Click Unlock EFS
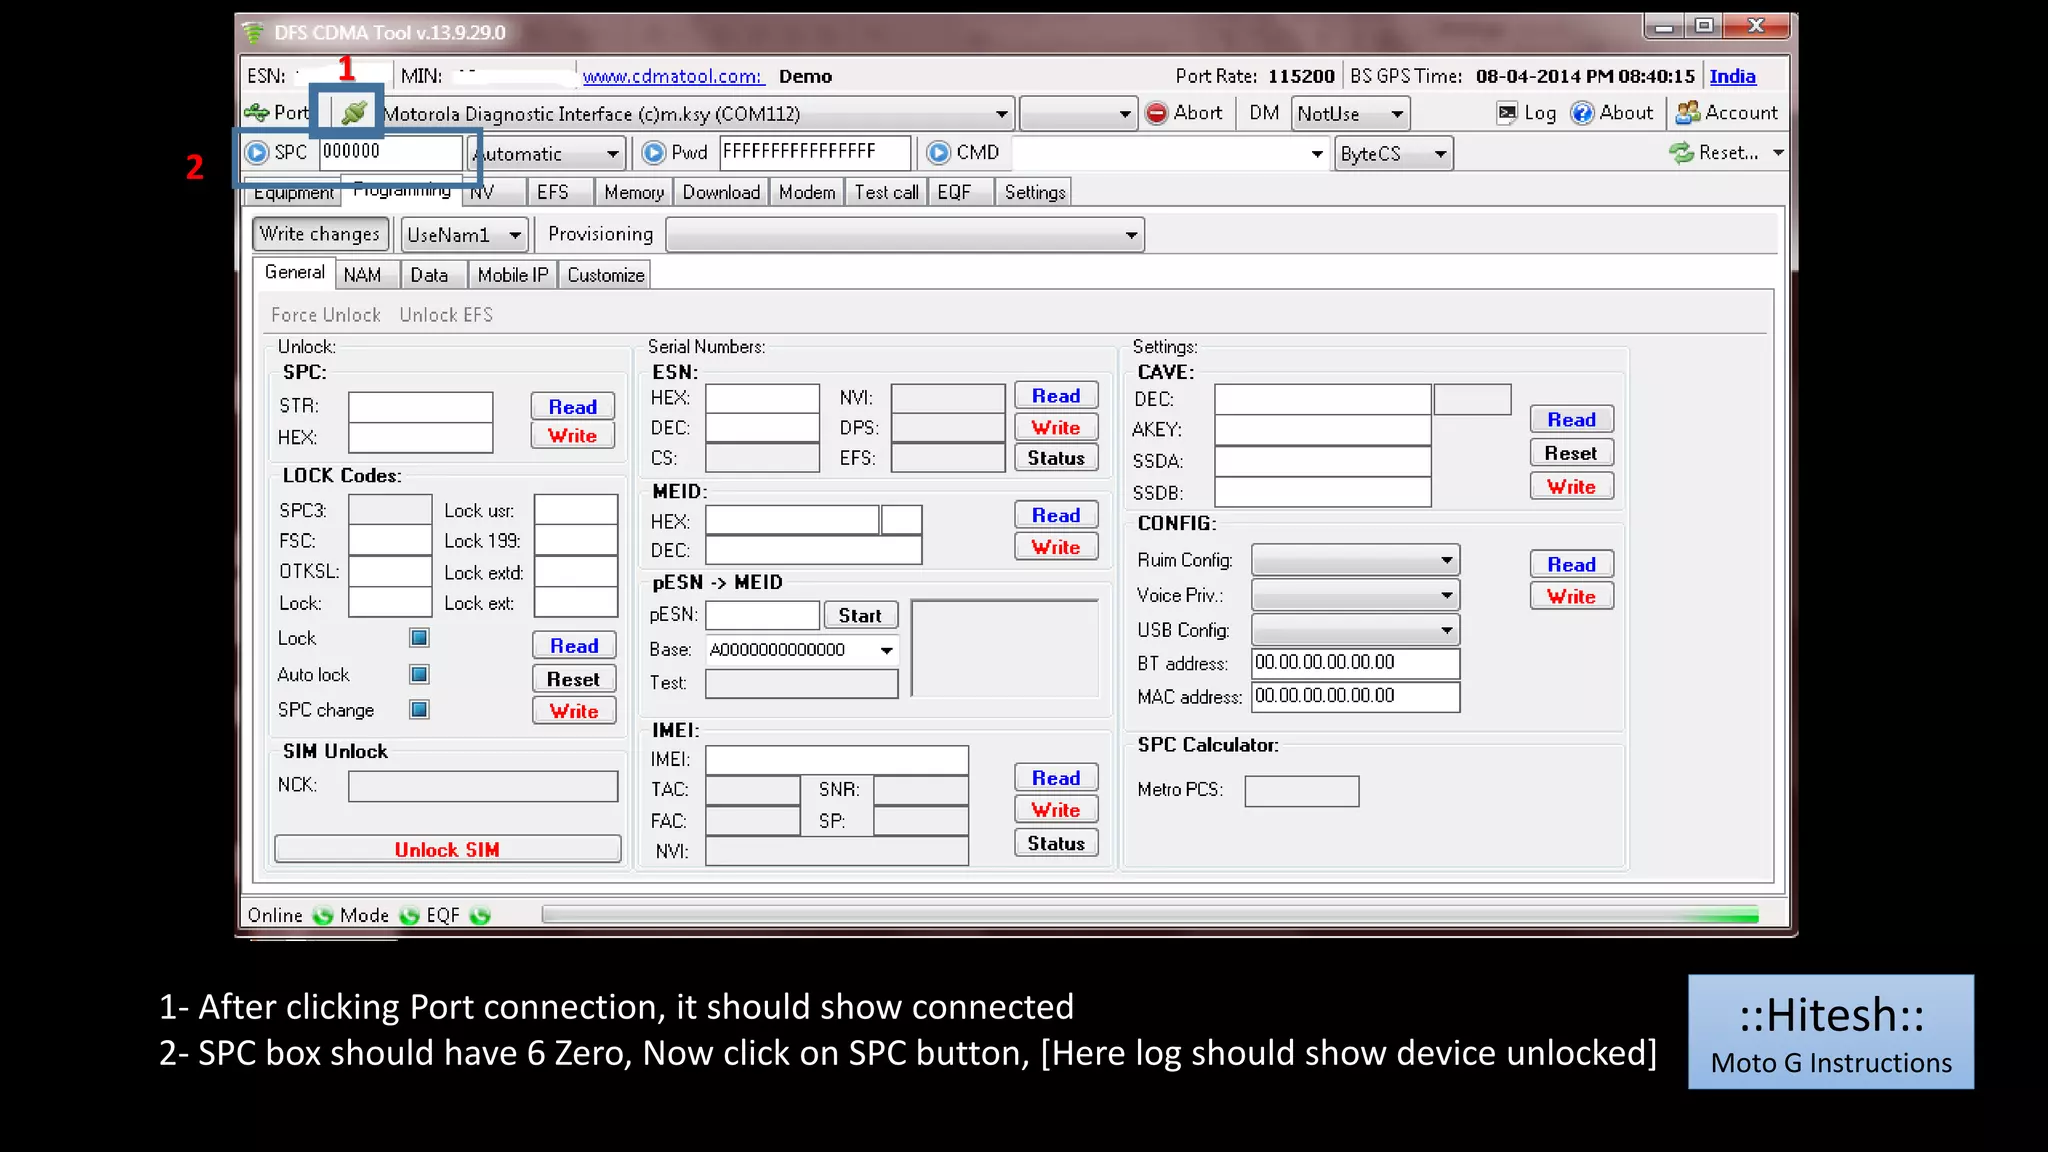 pos(446,315)
